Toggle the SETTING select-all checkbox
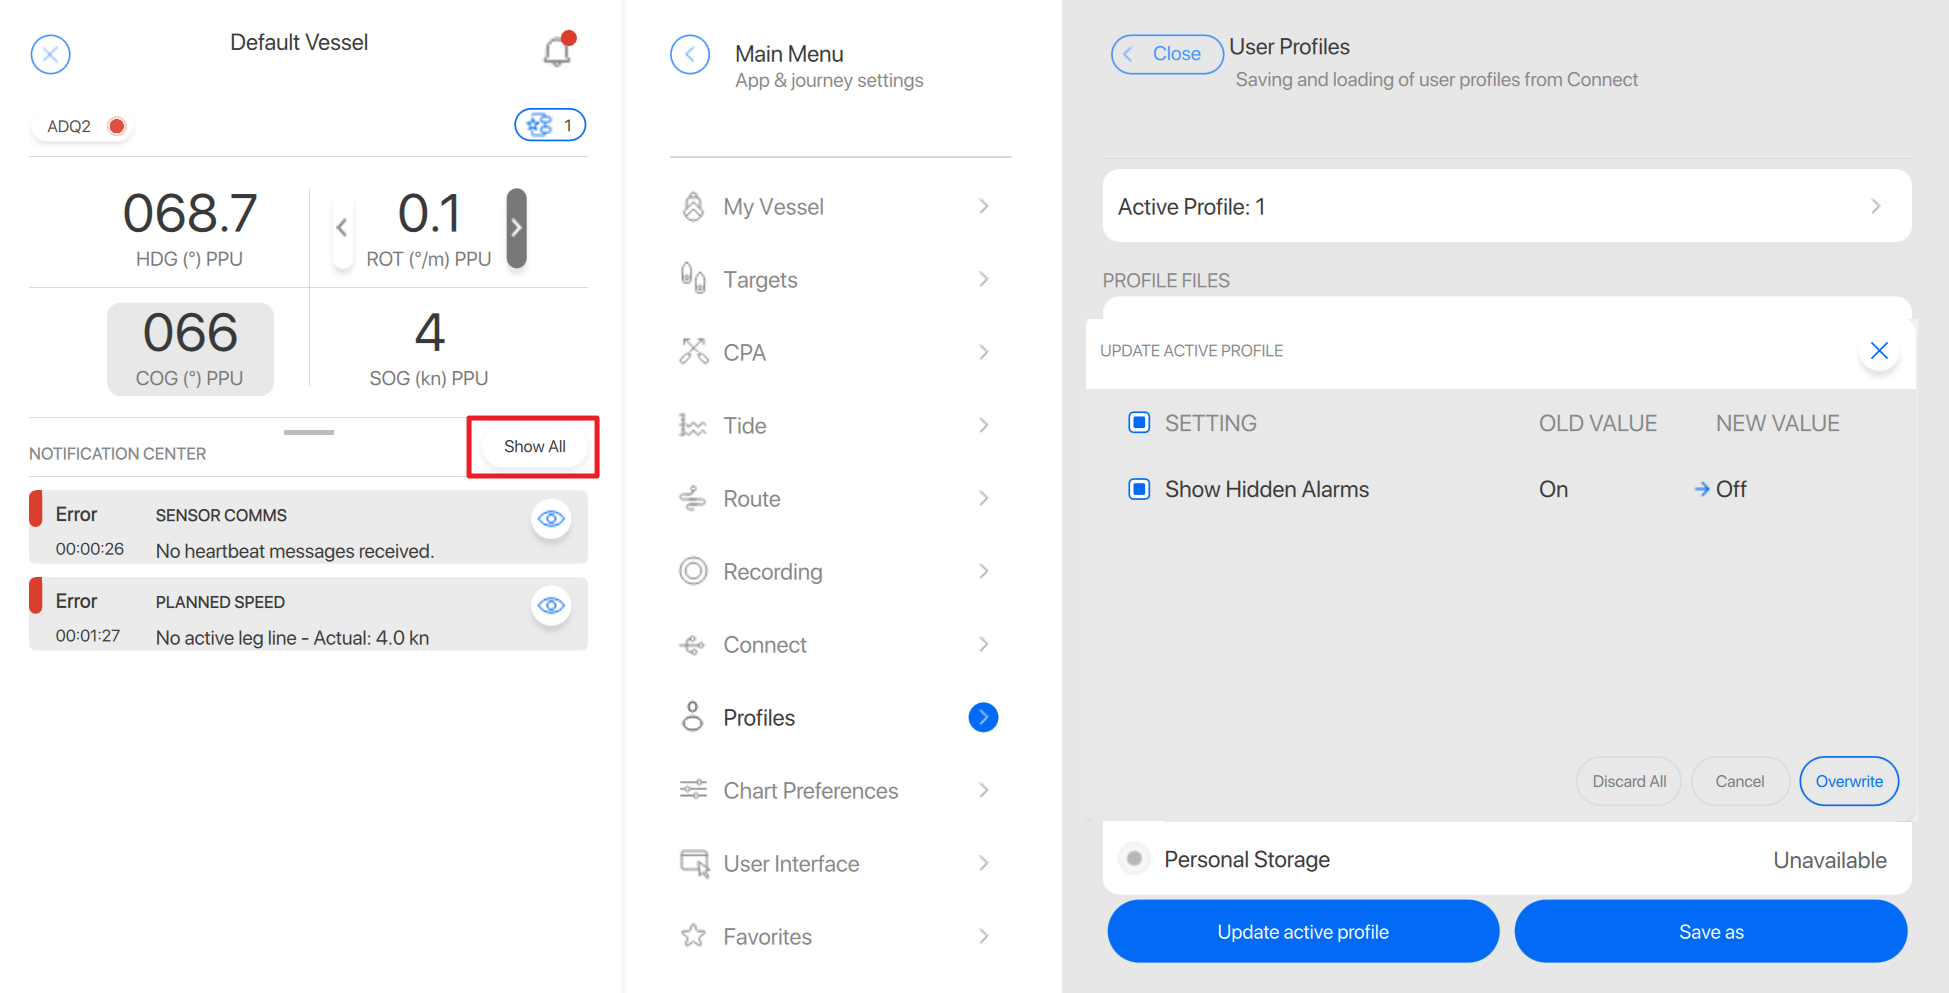 (1139, 423)
